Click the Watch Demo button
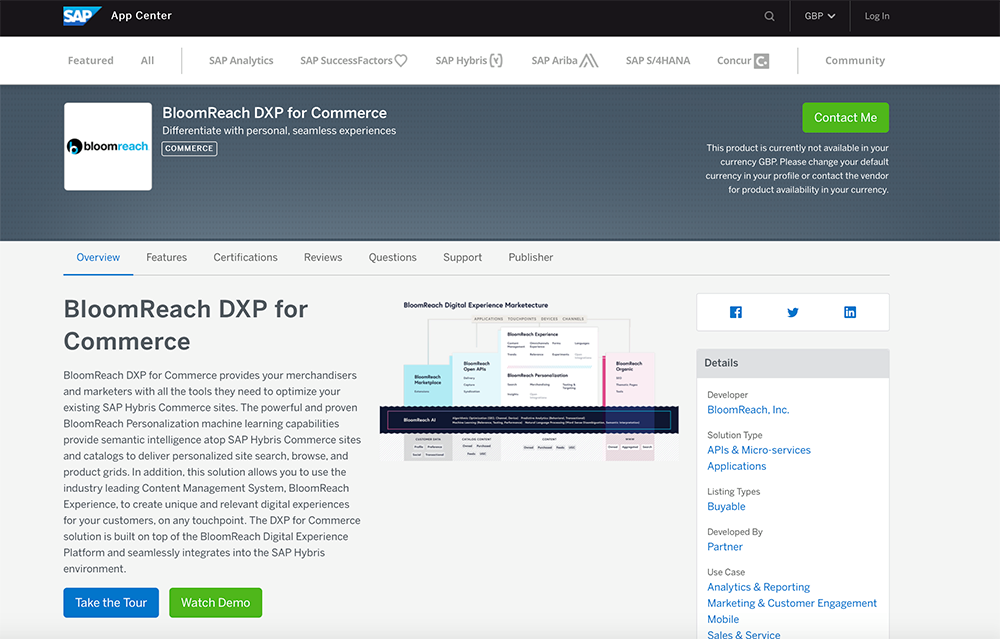This screenshot has height=639, width=1000. (216, 603)
